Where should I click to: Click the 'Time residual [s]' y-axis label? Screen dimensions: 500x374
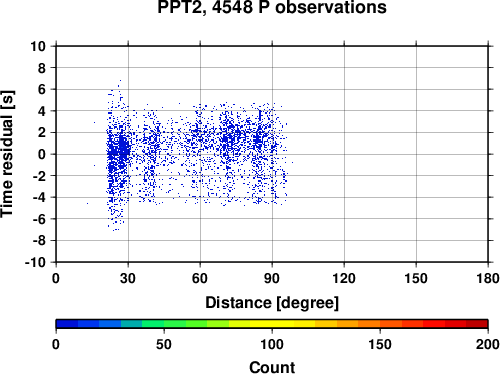coord(7,154)
